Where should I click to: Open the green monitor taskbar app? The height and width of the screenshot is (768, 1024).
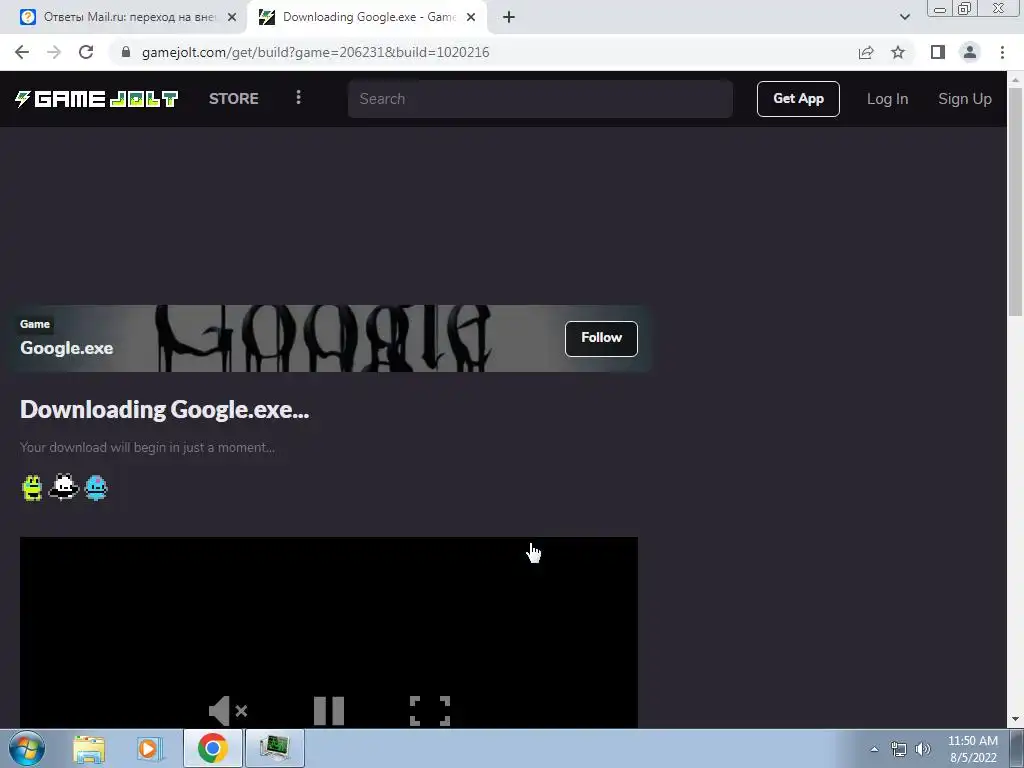pyautogui.click(x=275, y=748)
